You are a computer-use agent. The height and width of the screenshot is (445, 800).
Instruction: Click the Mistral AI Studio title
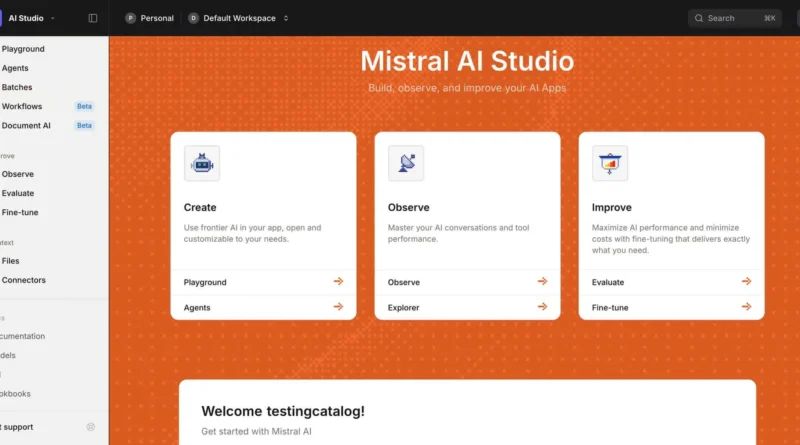(x=467, y=61)
